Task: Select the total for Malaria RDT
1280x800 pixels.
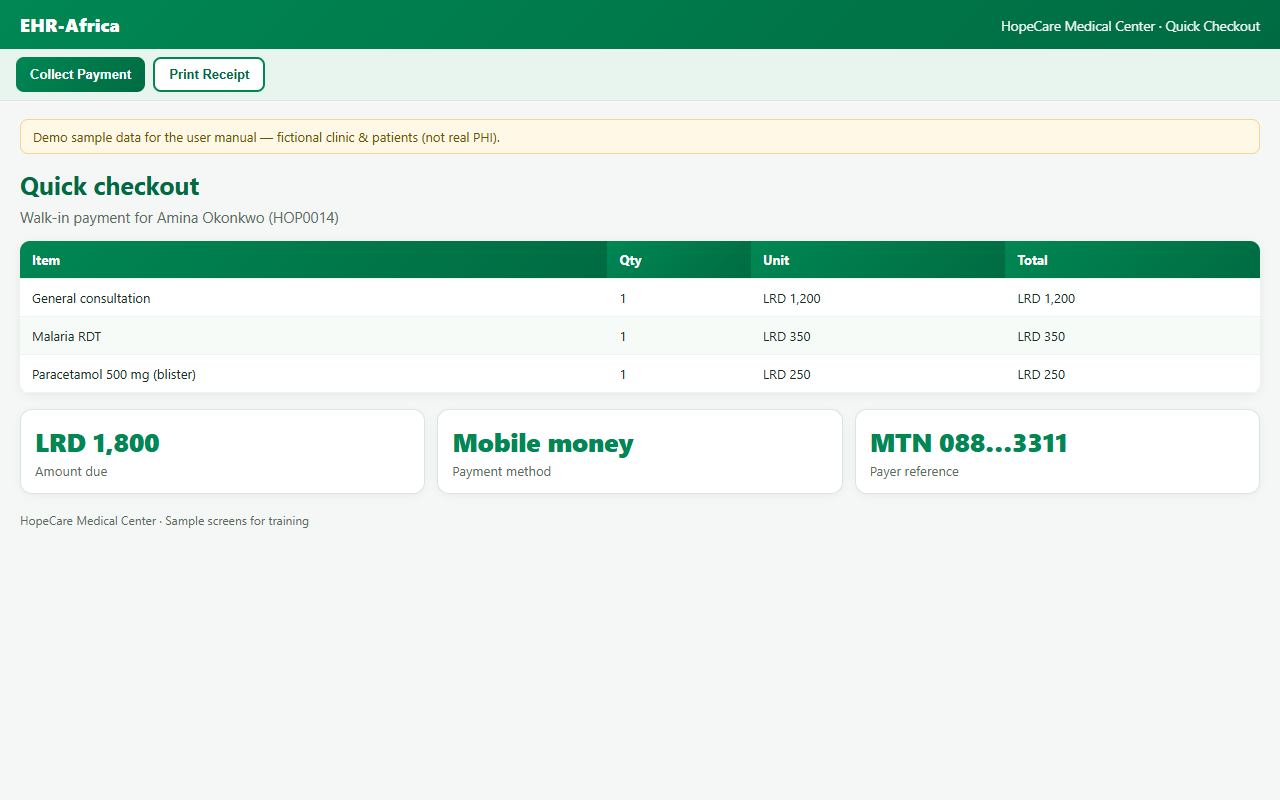Action: click(1041, 336)
